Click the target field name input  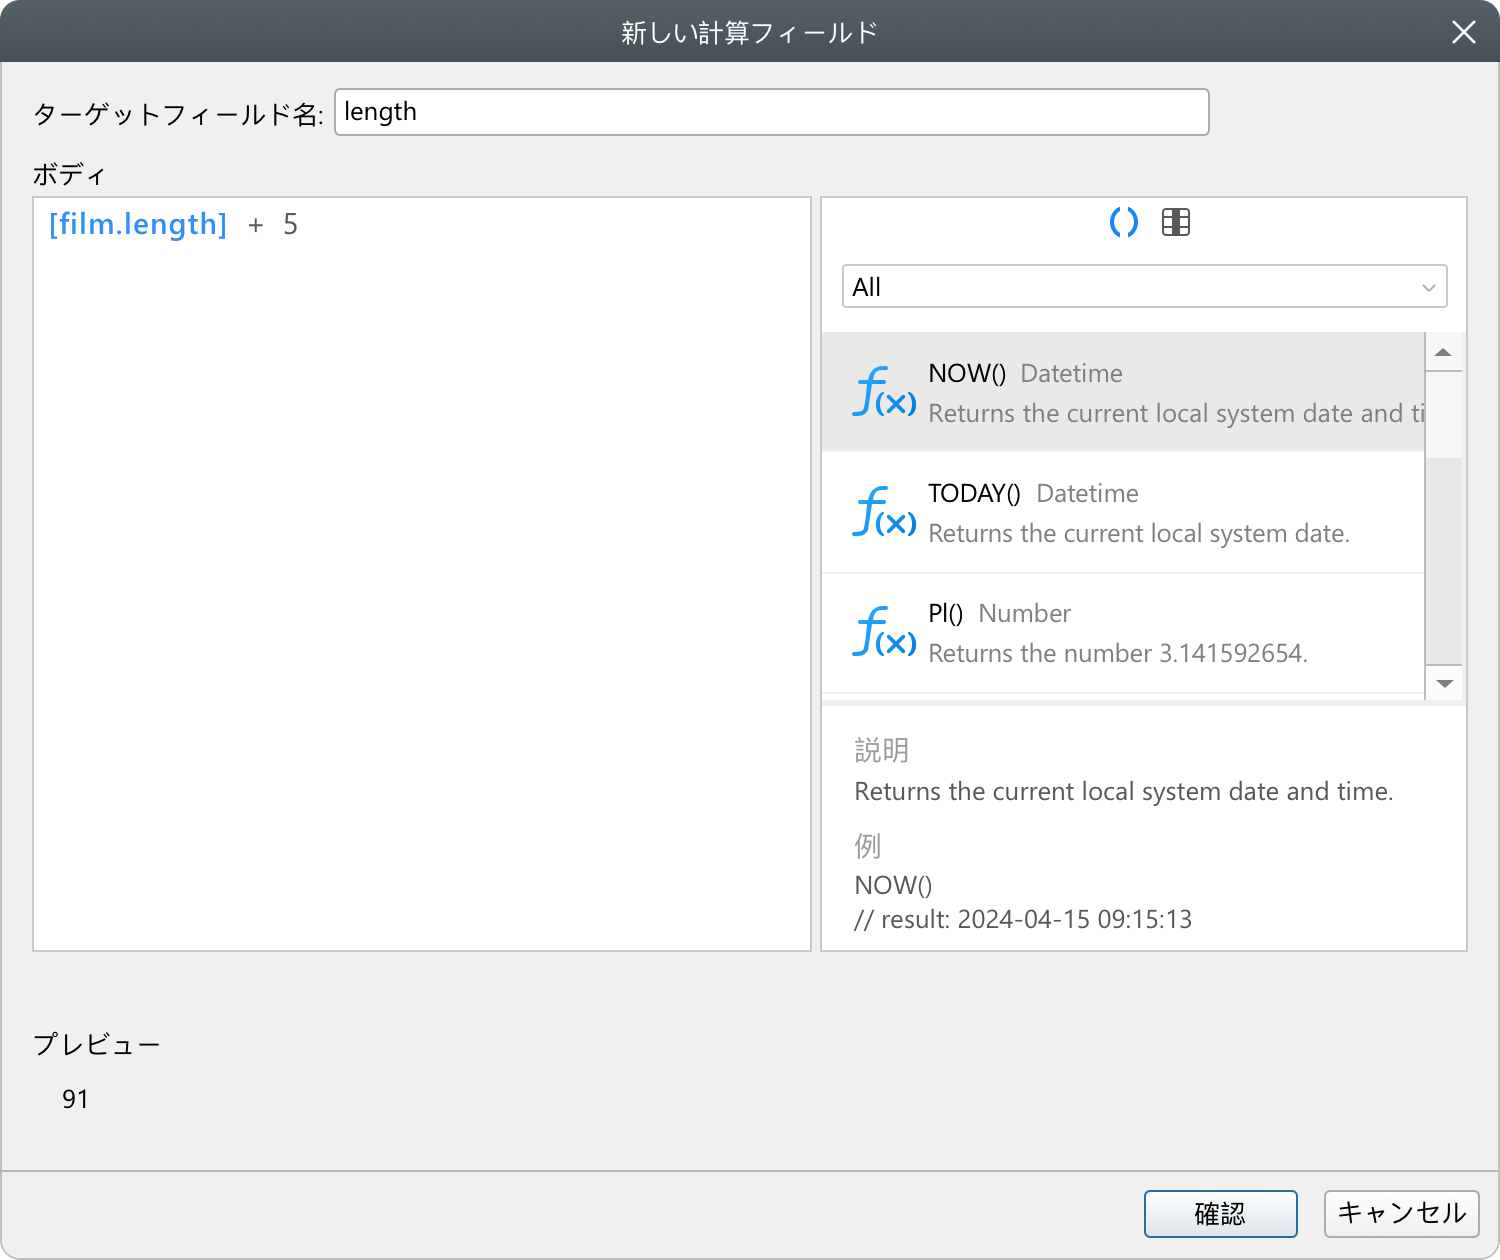(x=772, y=112)
